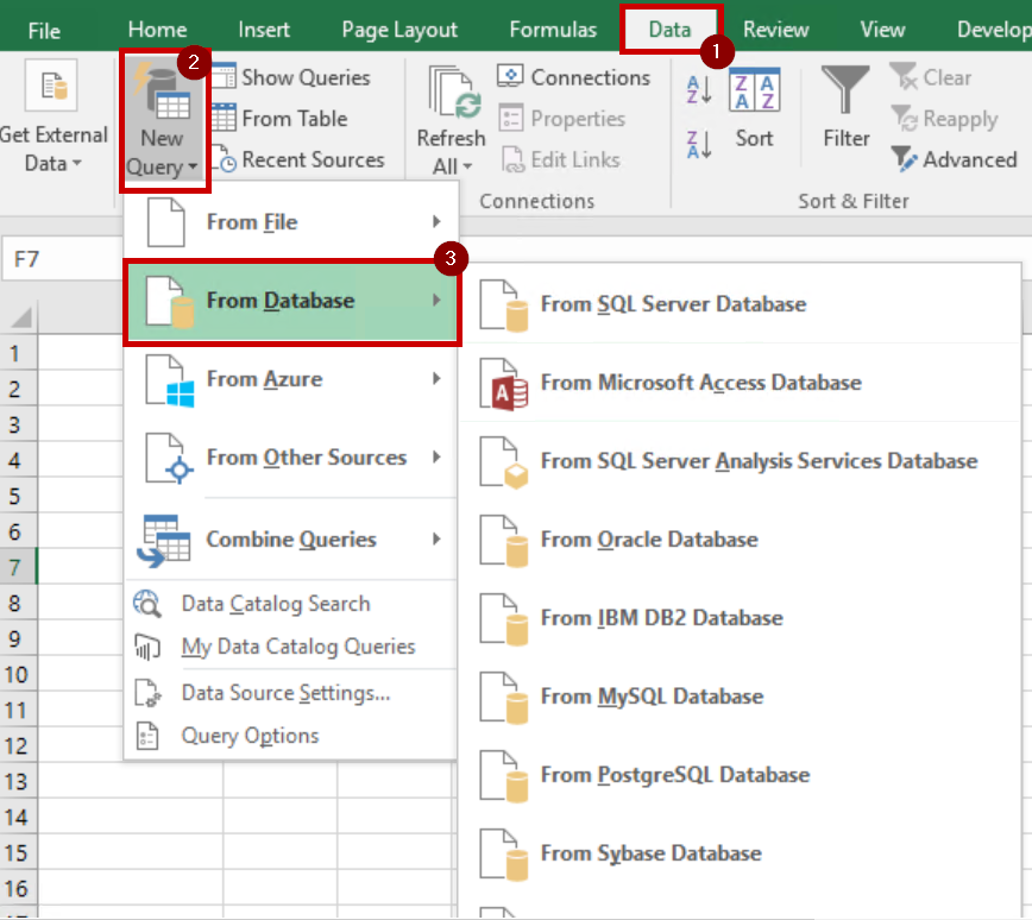Open the Get External Data dropdown arrow
This screenshot has width=1032, height=920.
click(x=77, y=163)
